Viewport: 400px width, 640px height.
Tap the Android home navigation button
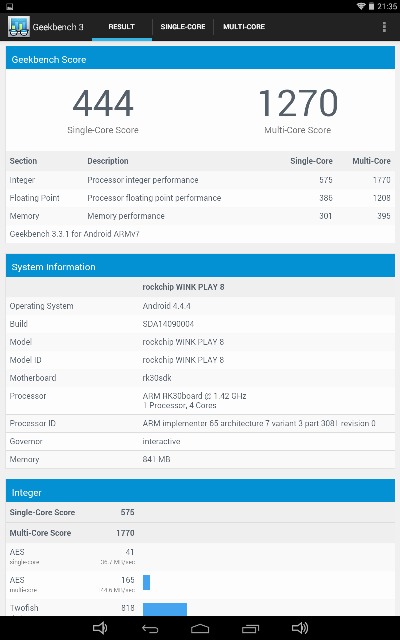(200, 628)
